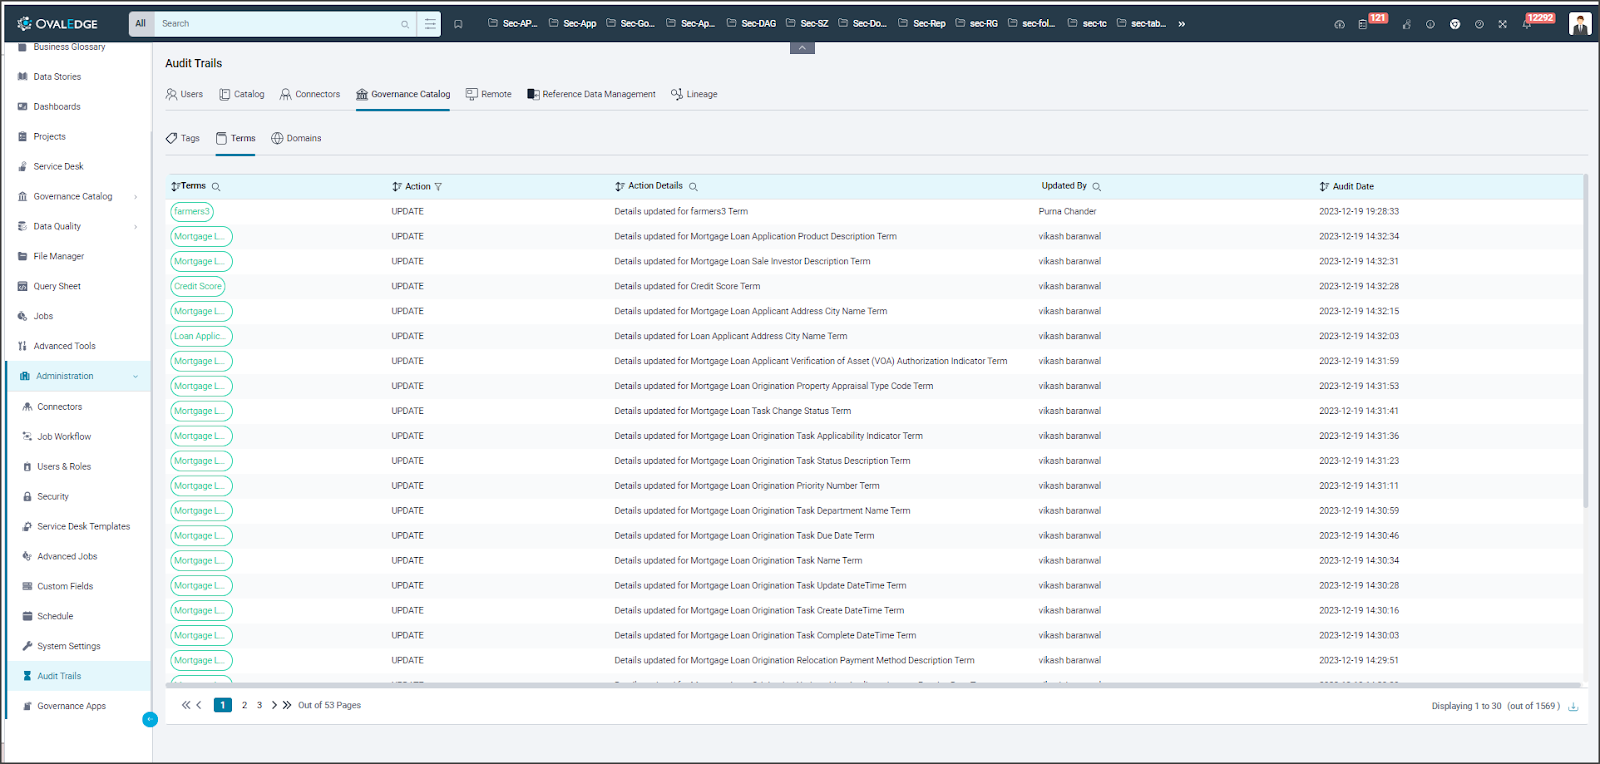Screen dimensions: 1600x764
Task: Open the farmers3 term tag
Action: tap(192, 212)
